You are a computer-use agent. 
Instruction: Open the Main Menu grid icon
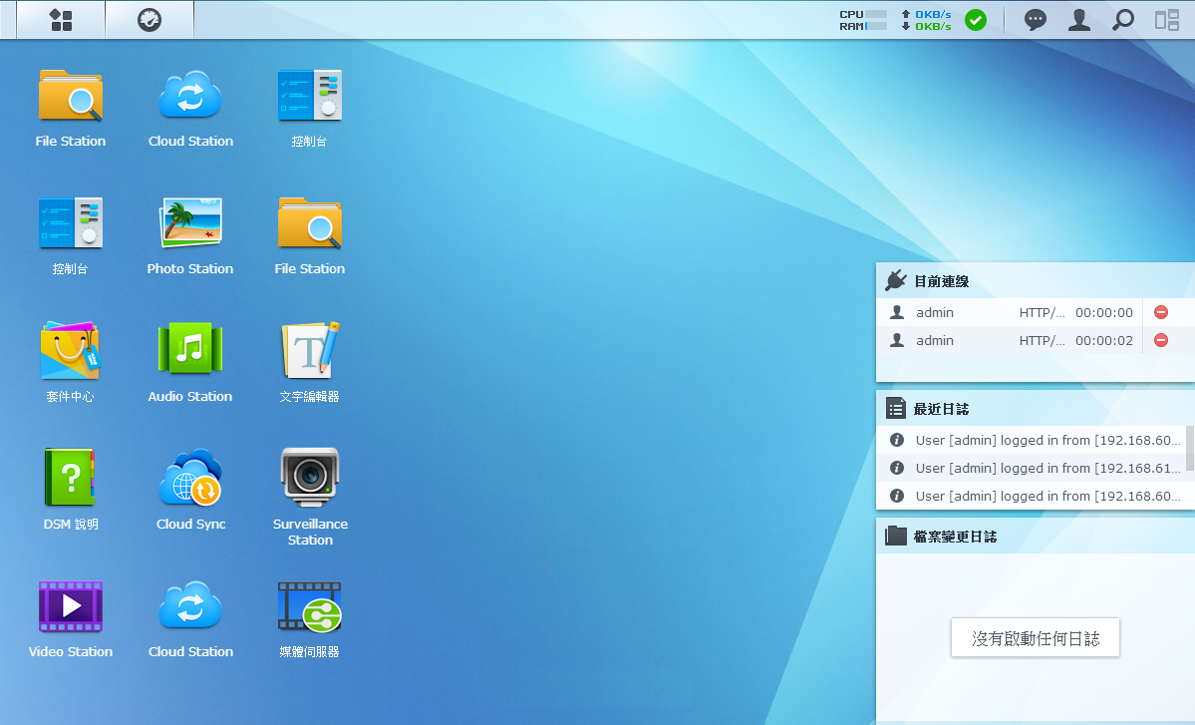61,20
